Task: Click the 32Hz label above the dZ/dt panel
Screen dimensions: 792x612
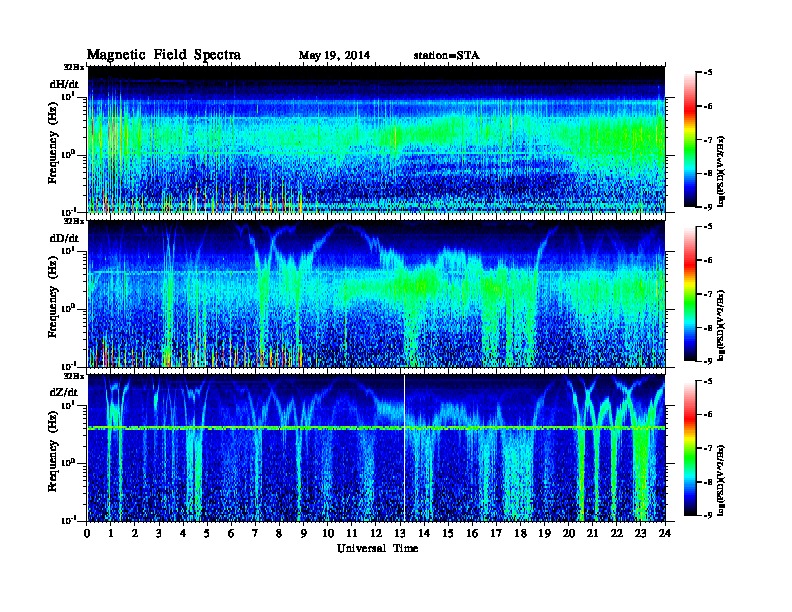Action: (x=74, y=376)
